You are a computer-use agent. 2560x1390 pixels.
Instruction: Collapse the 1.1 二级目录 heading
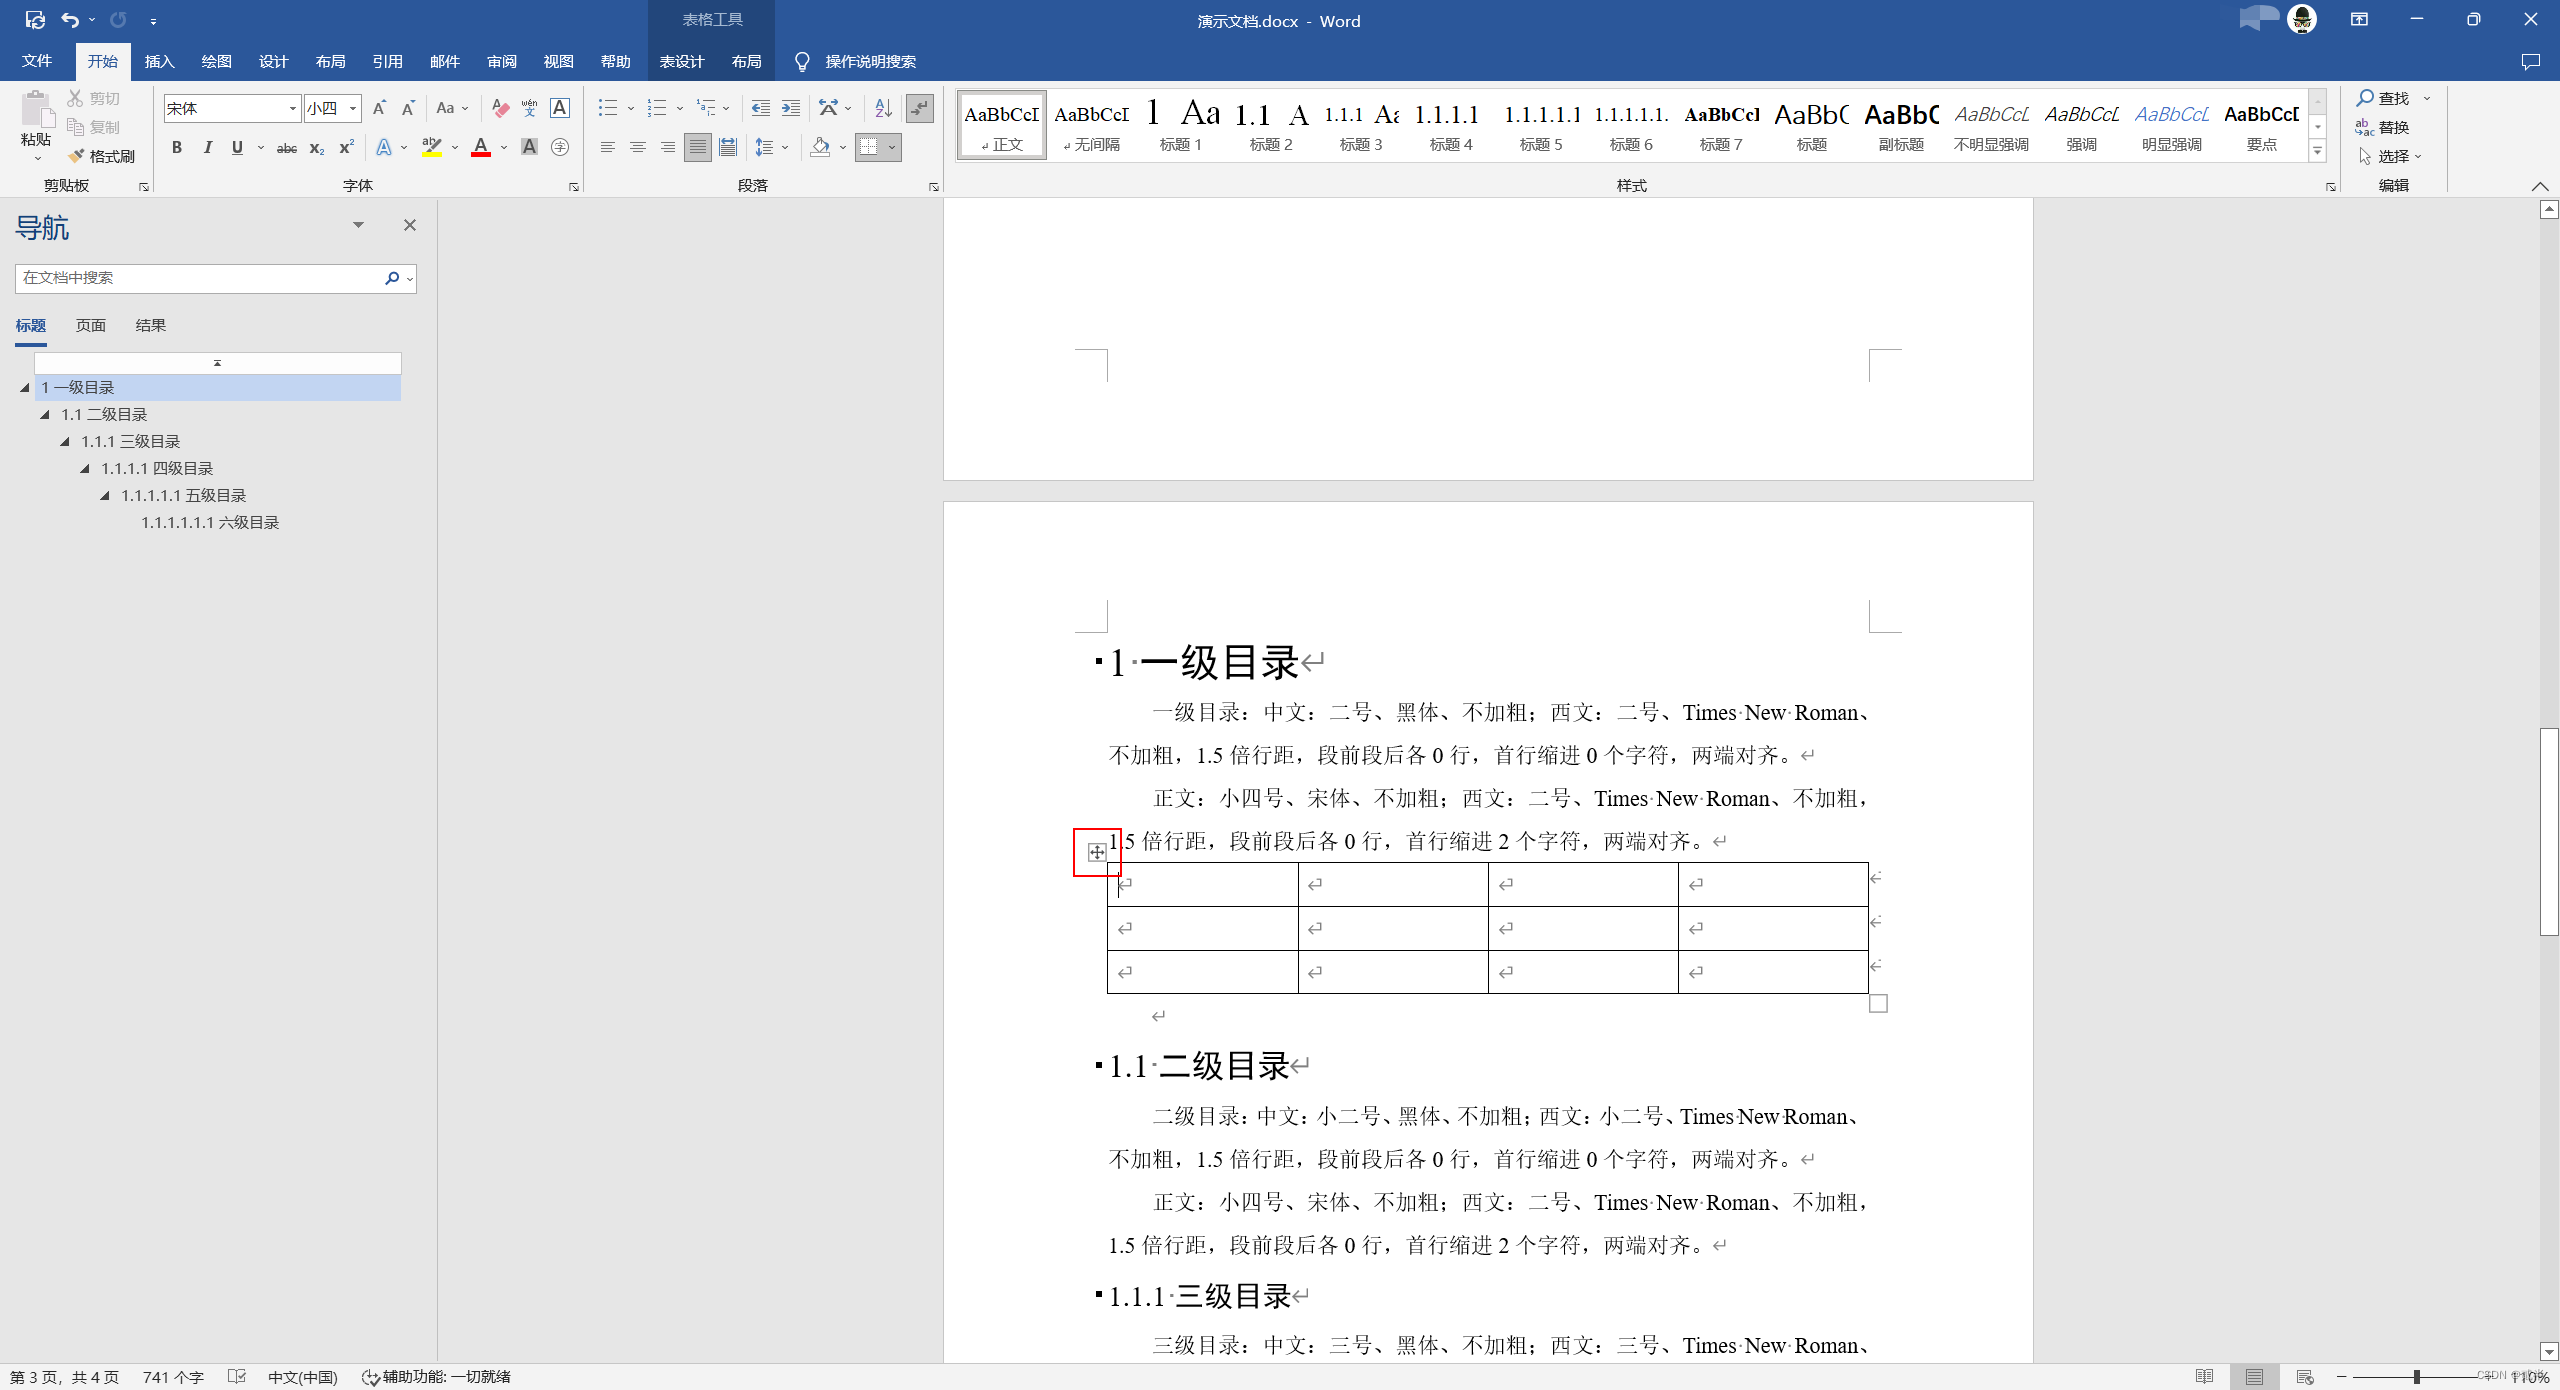click(x=45, y=414)
